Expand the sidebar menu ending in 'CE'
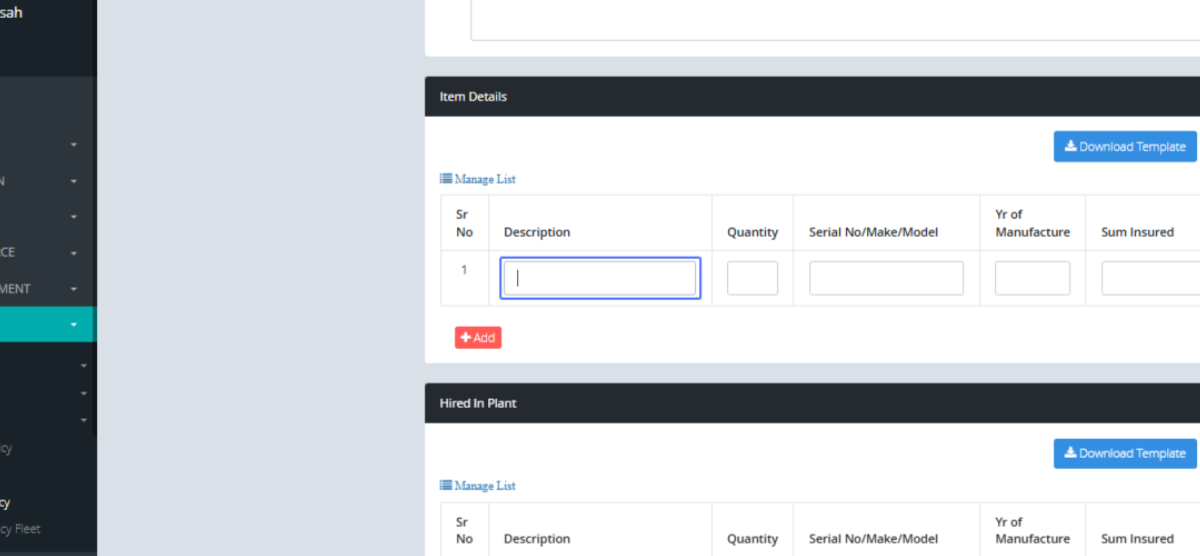 74,253
